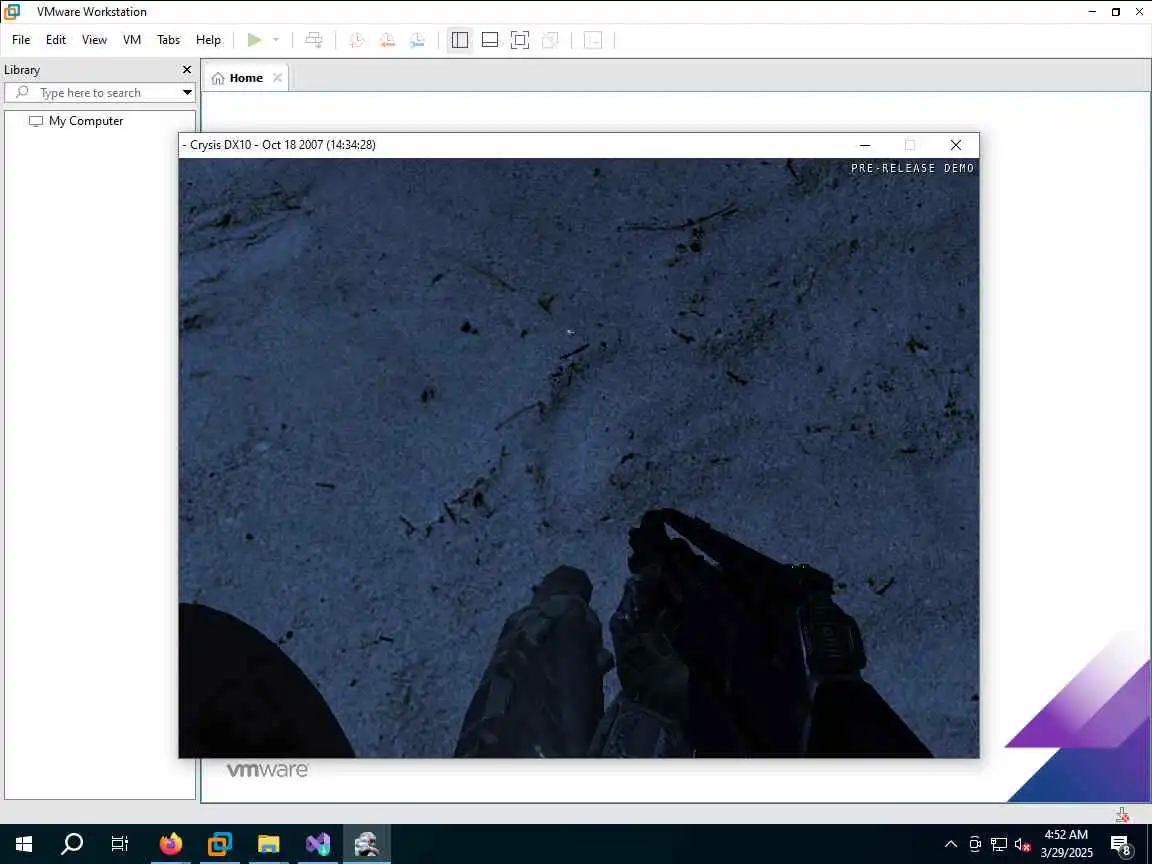1152x864 pixels.
Task: Click the Library search magnifier icon
Action: 22,92
